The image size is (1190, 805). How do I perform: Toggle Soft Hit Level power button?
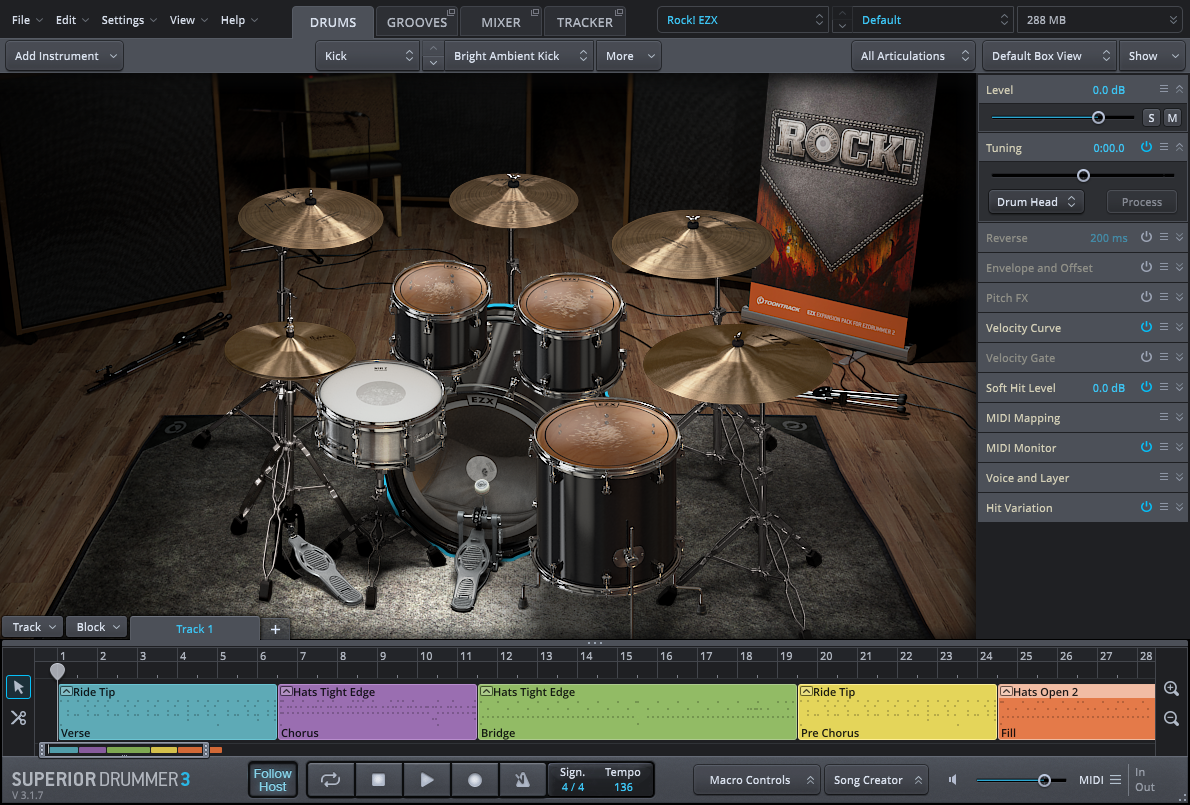[1146, 387]
